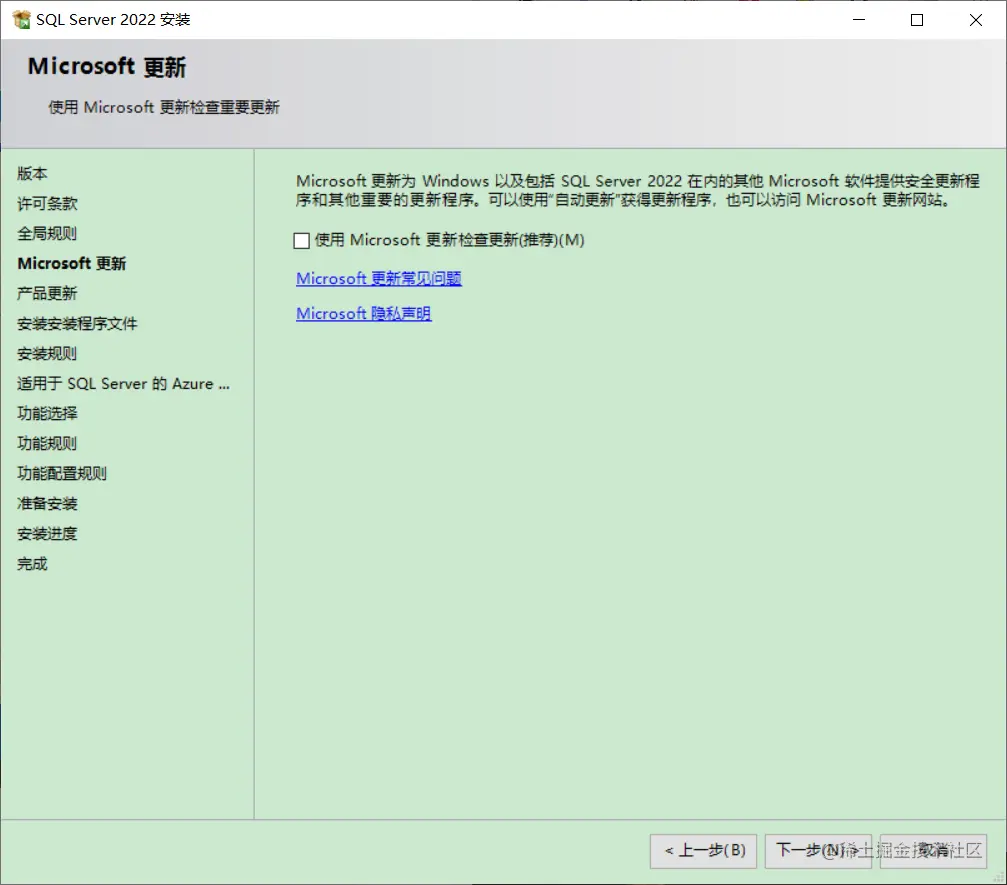Viewport: 1007px width, 885px height.
Task: Minimize the SQL Server 2022 setup window
Action: click(859, 20)
